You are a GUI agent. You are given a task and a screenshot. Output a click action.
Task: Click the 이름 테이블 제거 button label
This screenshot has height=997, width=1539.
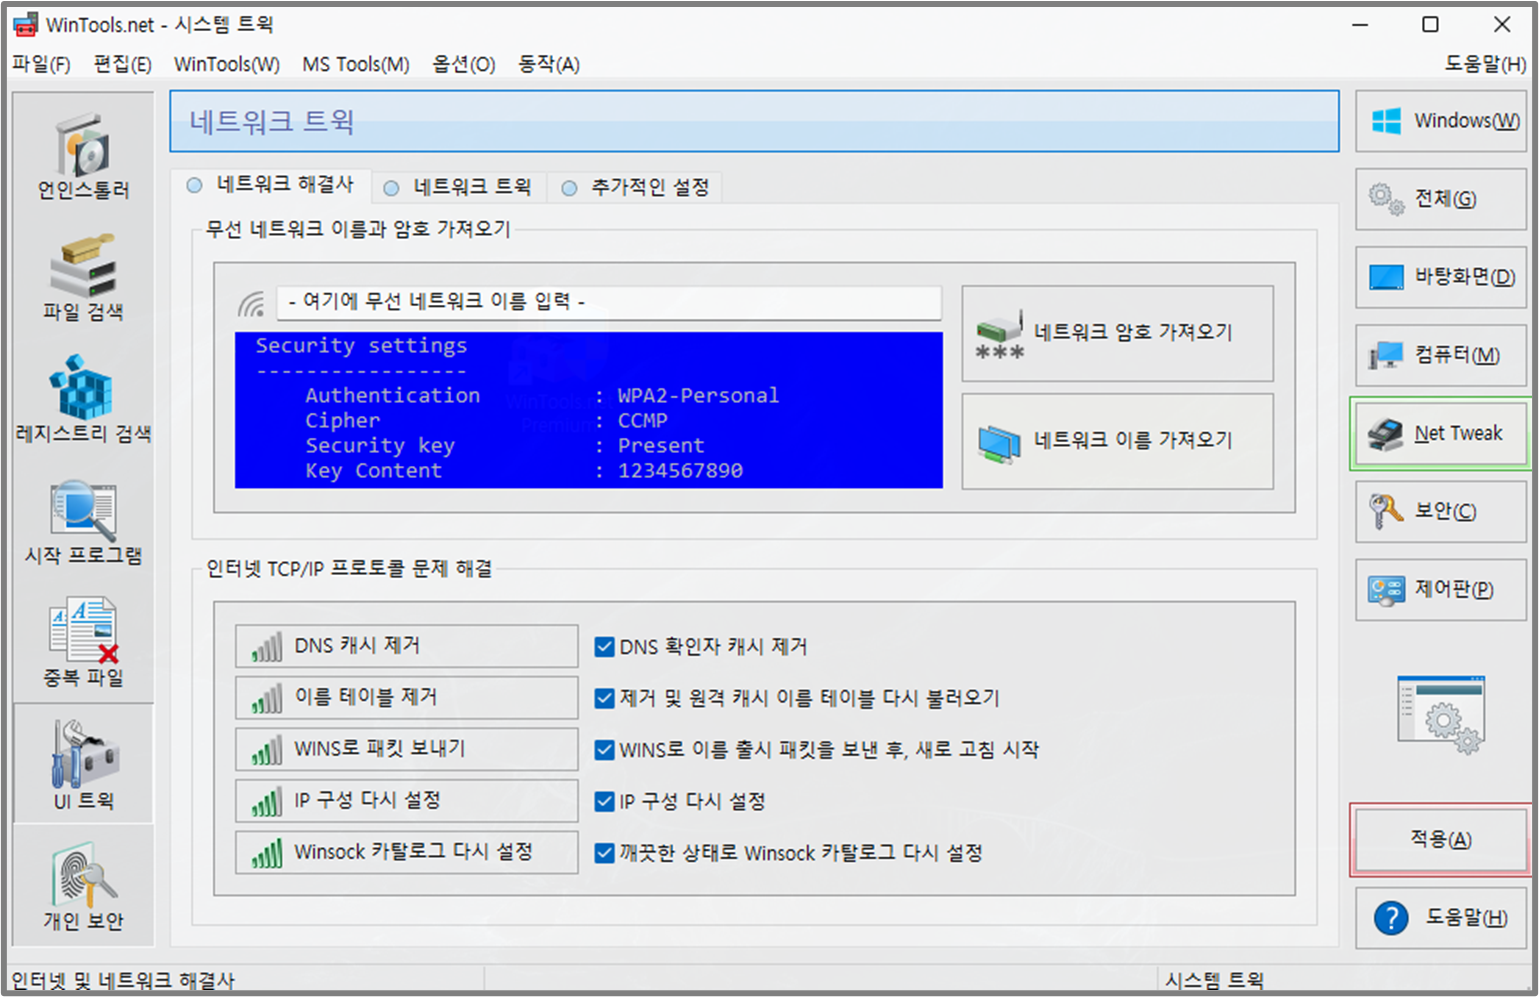366,697
